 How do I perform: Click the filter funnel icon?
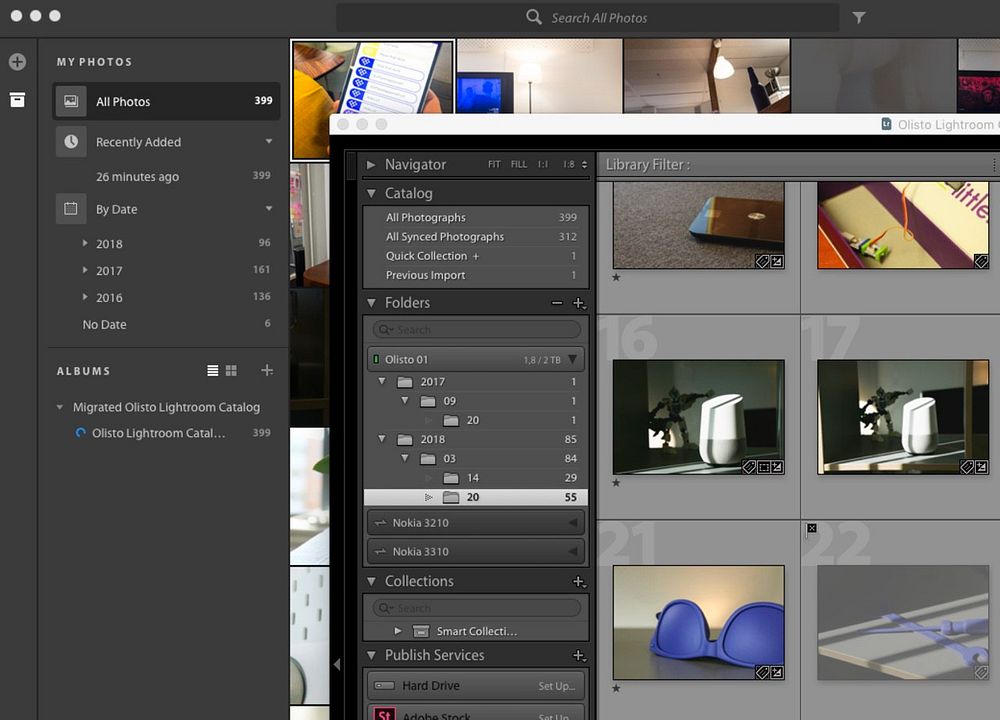(859, 17)
